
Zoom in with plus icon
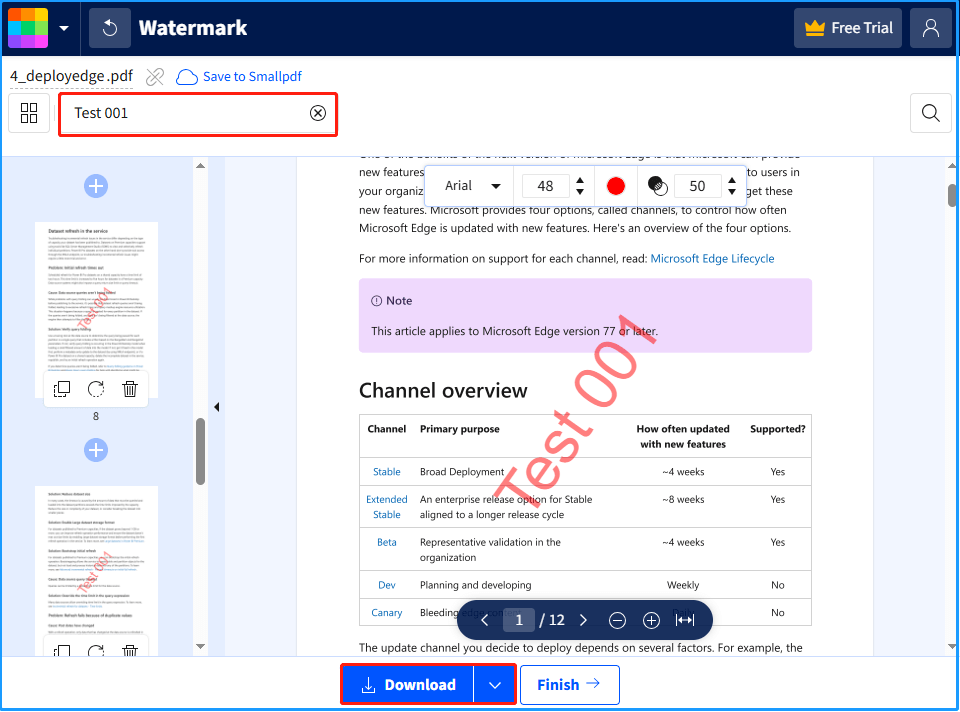pos(651,621)
